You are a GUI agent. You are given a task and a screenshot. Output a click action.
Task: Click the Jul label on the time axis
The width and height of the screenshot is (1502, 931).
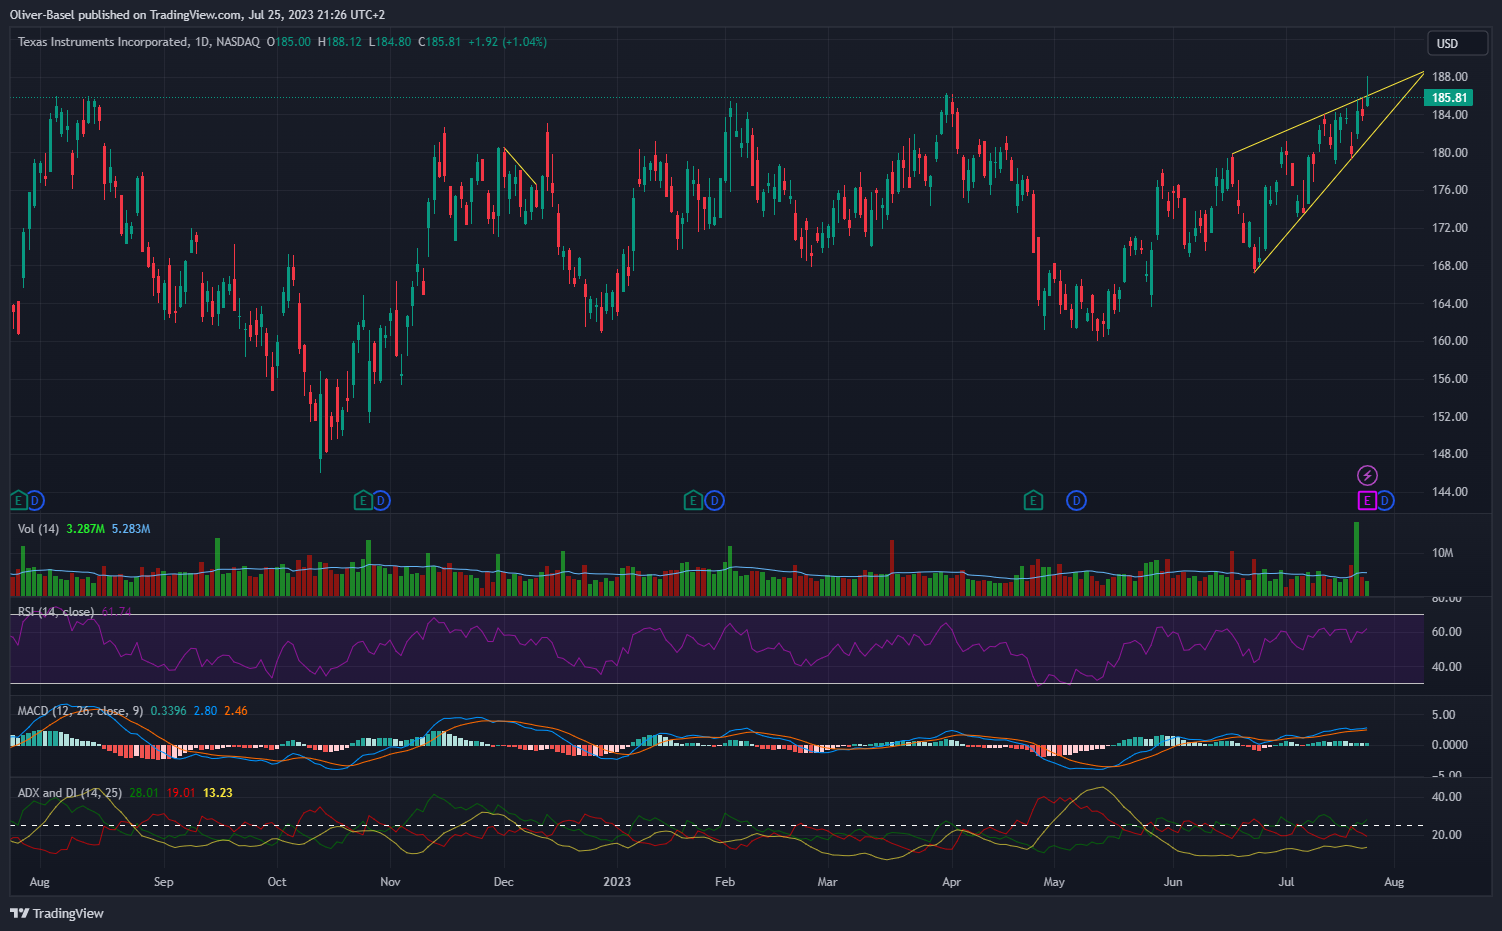pos(1286,882)
